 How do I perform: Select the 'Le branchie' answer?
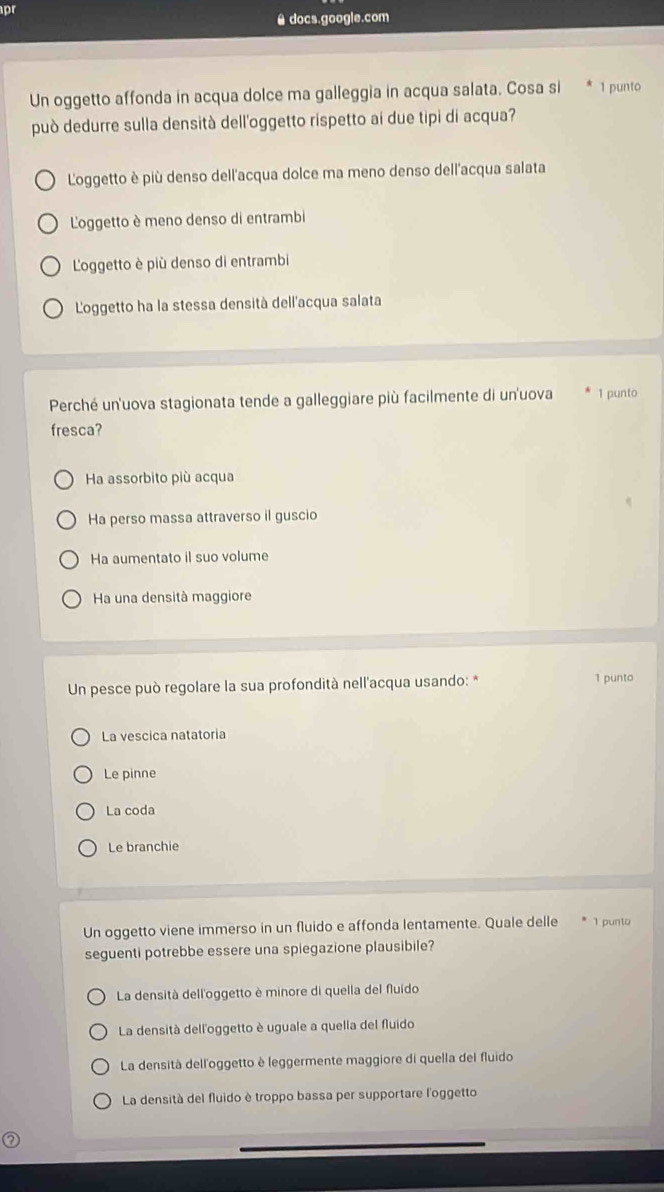(x=89, y=849)
